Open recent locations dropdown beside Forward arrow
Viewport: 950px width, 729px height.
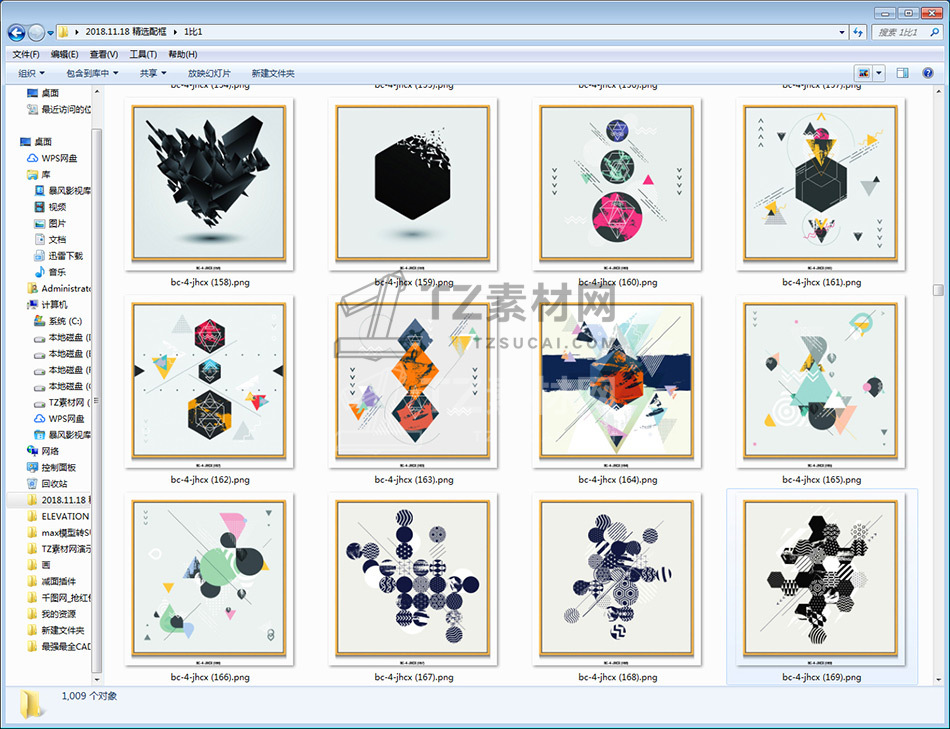(50, 32)
